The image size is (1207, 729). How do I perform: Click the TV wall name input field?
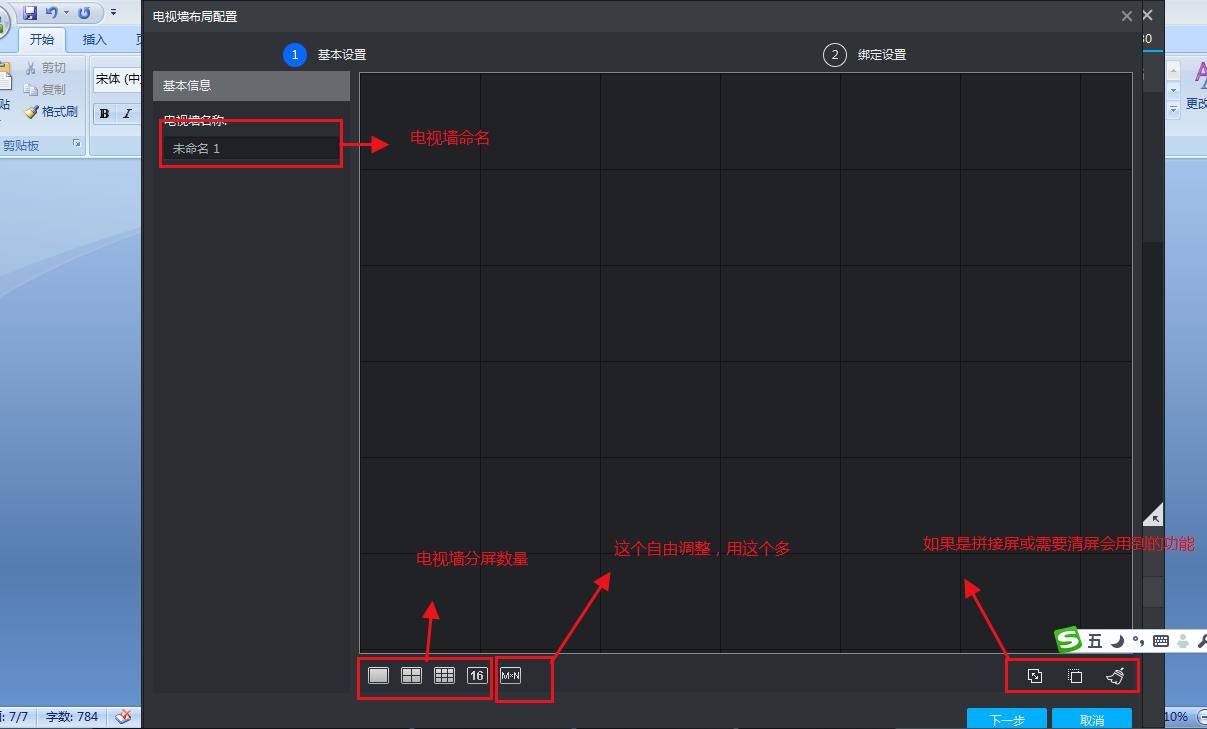tap(249, 148)
